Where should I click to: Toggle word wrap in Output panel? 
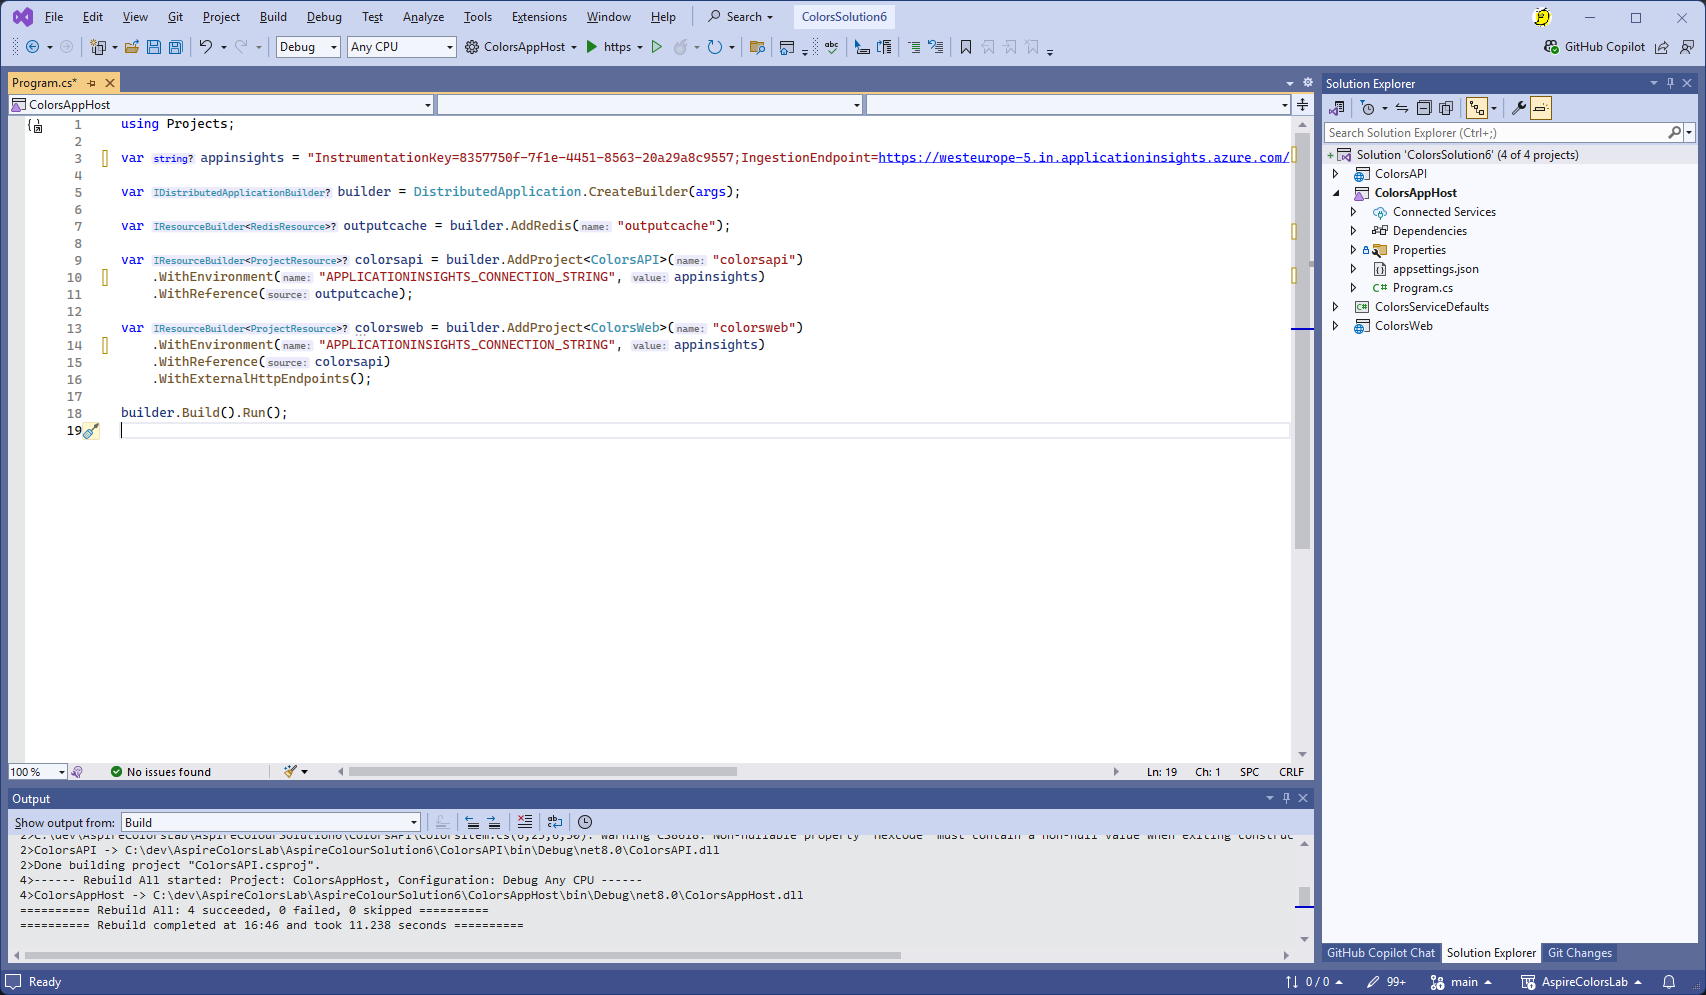pos(555,822)
